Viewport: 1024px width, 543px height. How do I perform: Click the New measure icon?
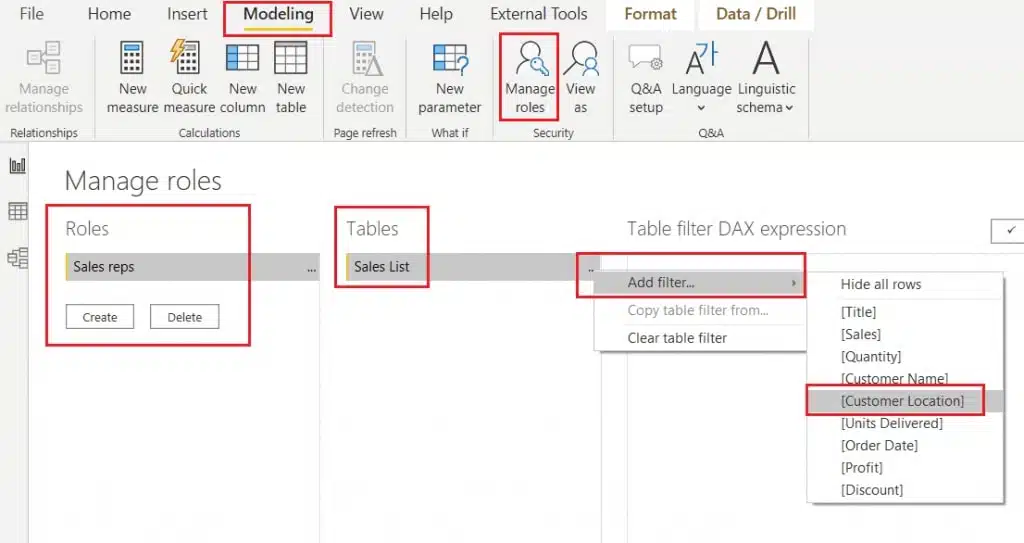point(132,59)
